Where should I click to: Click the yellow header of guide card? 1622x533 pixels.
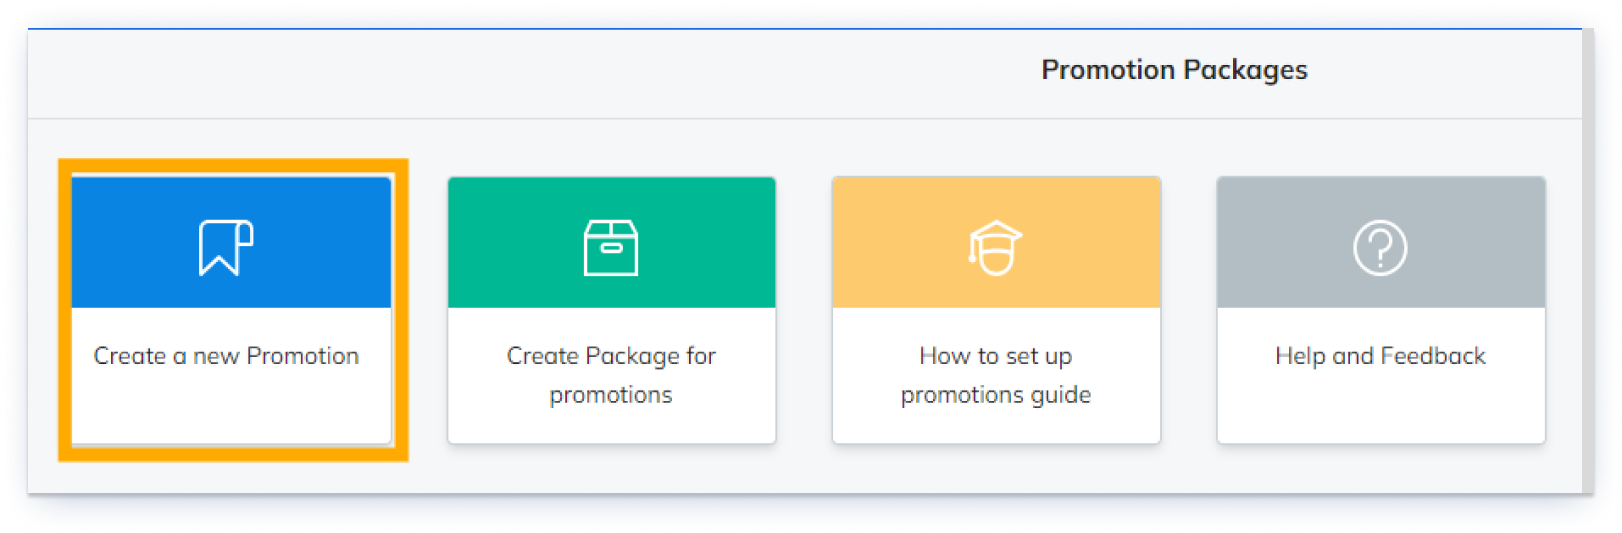(x=996, y=242)
